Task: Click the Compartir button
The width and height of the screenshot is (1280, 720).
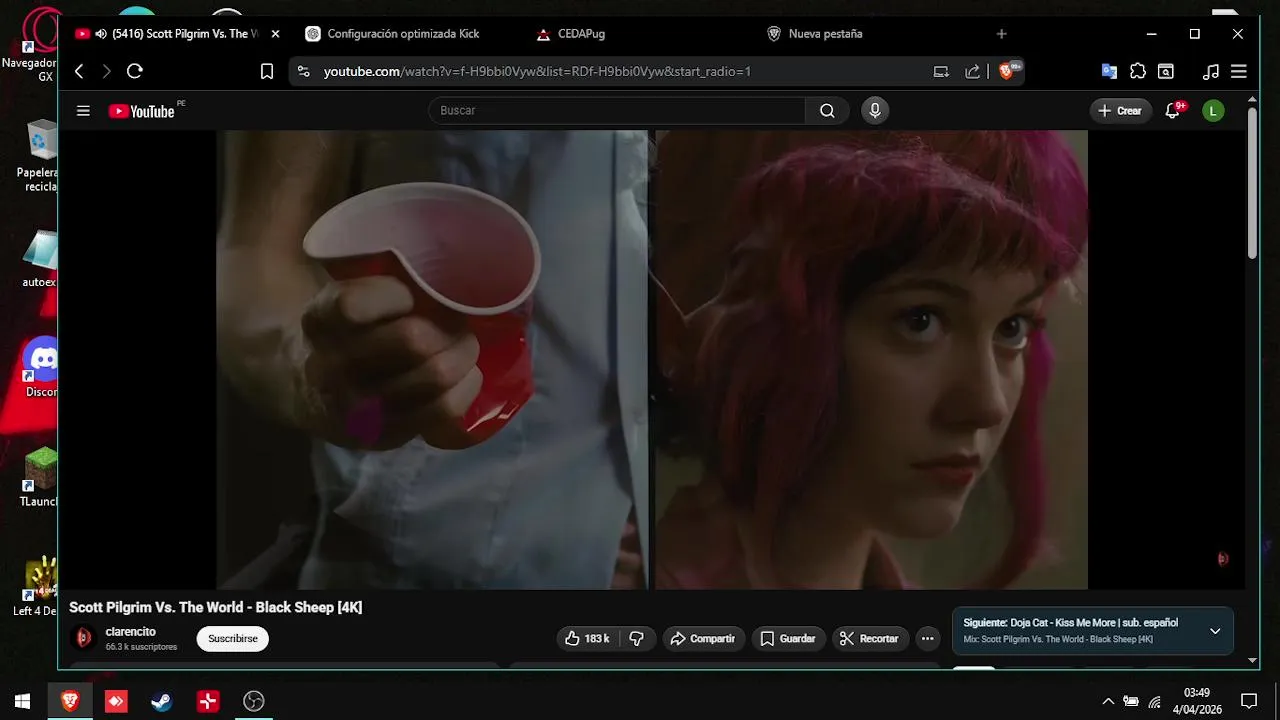Action: click(703, 639)
